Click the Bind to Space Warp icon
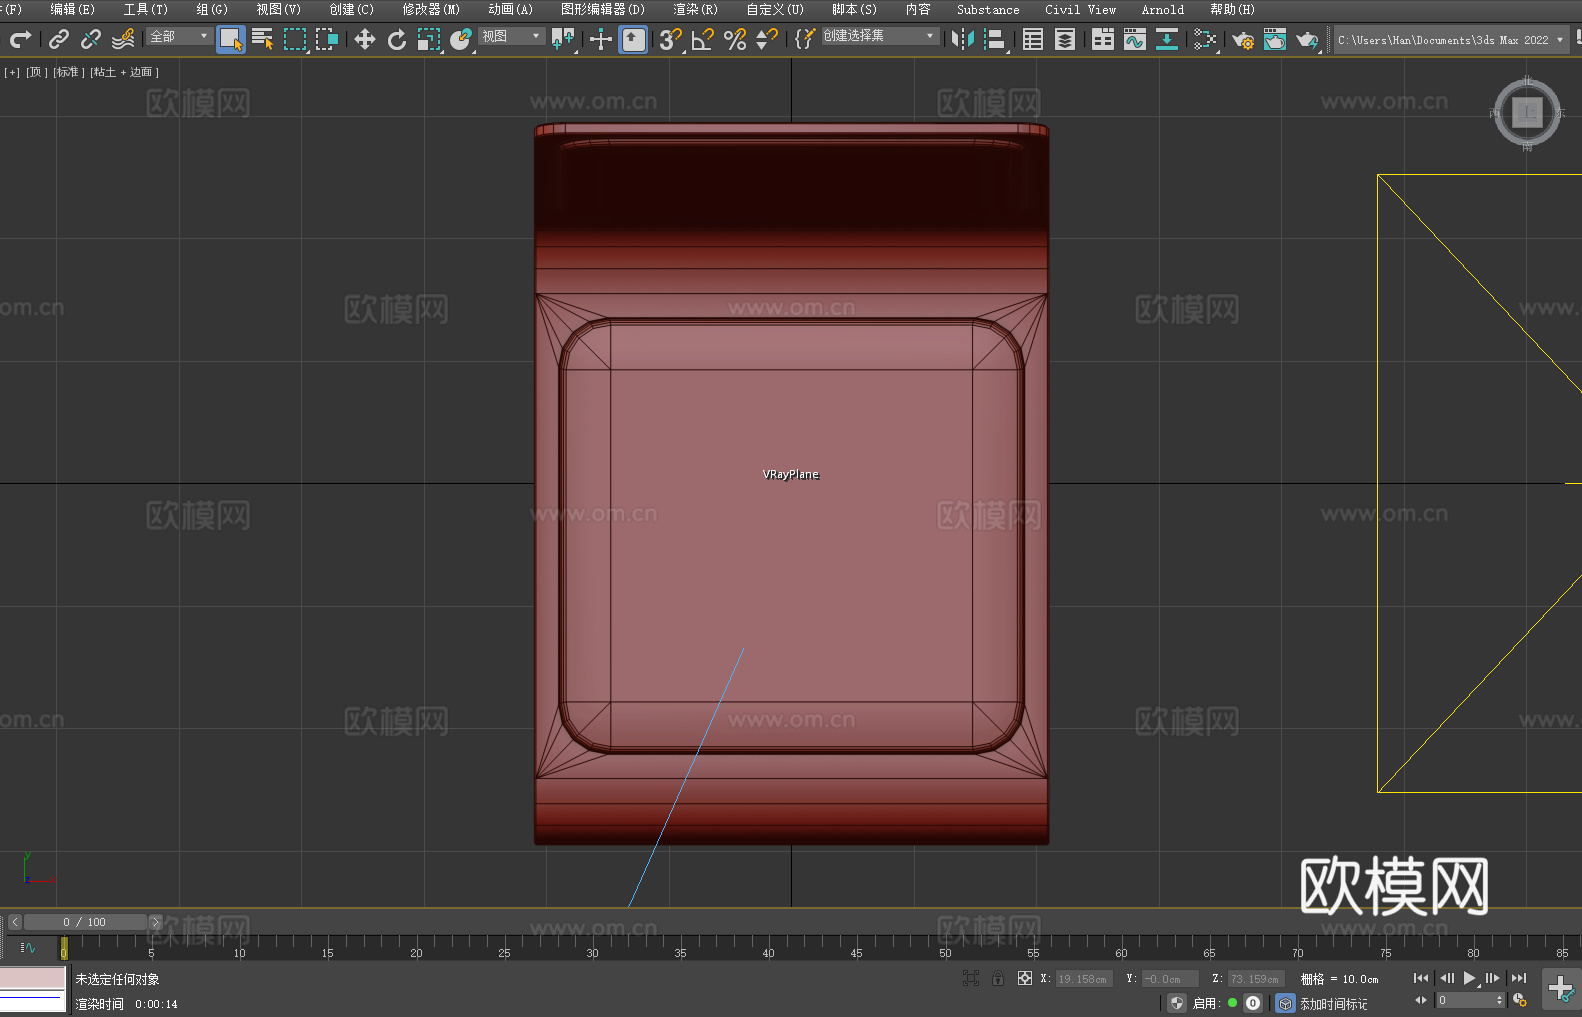The image size is (1582, 1017). (123, 39)
